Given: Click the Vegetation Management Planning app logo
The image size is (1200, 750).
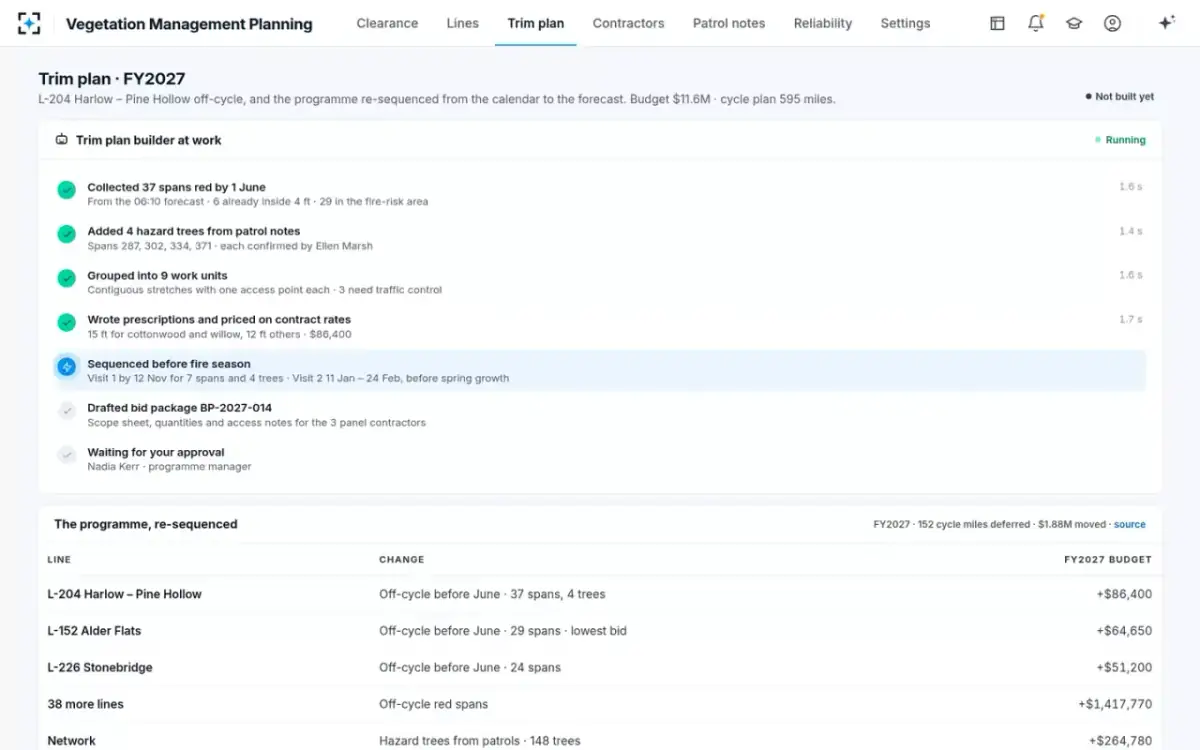Looking at the screenshot, I should click(29, 23).
